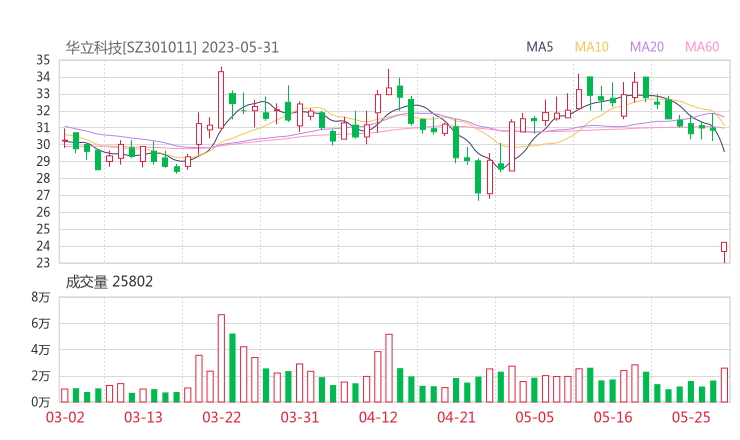
Task: Click the tallest red volume bar at 03-22
Action: point(221,358)
